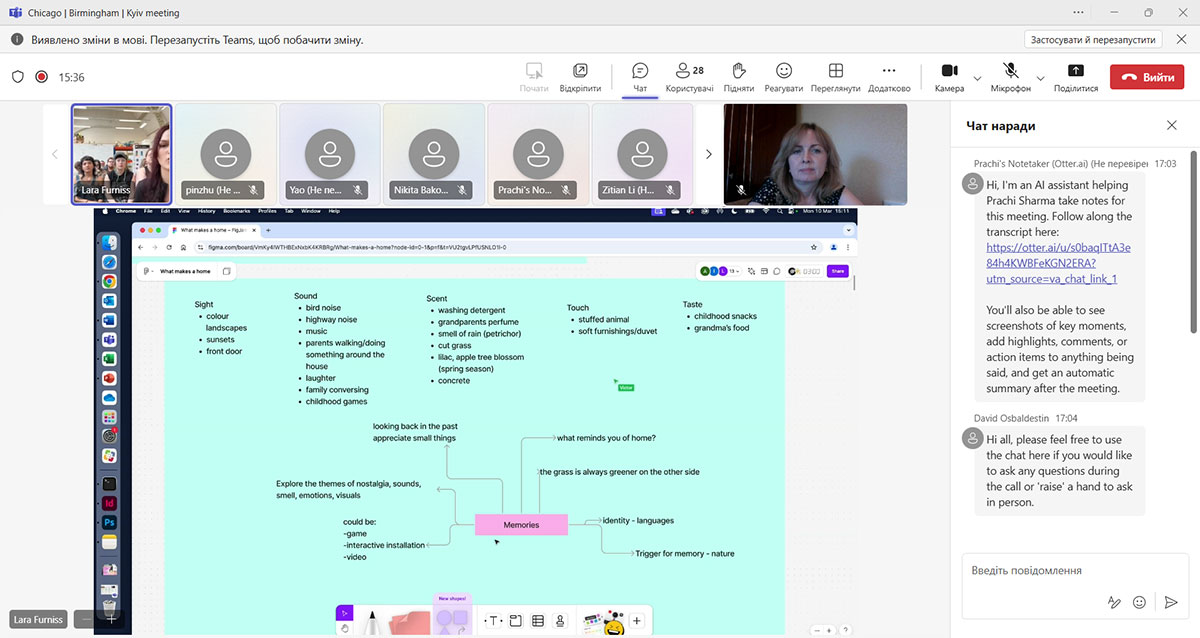Select the 'What makes a home' Chrome tab
The width and height of the screenshot is (1200, 638).
pyautogui.click(x=213, y=230)
